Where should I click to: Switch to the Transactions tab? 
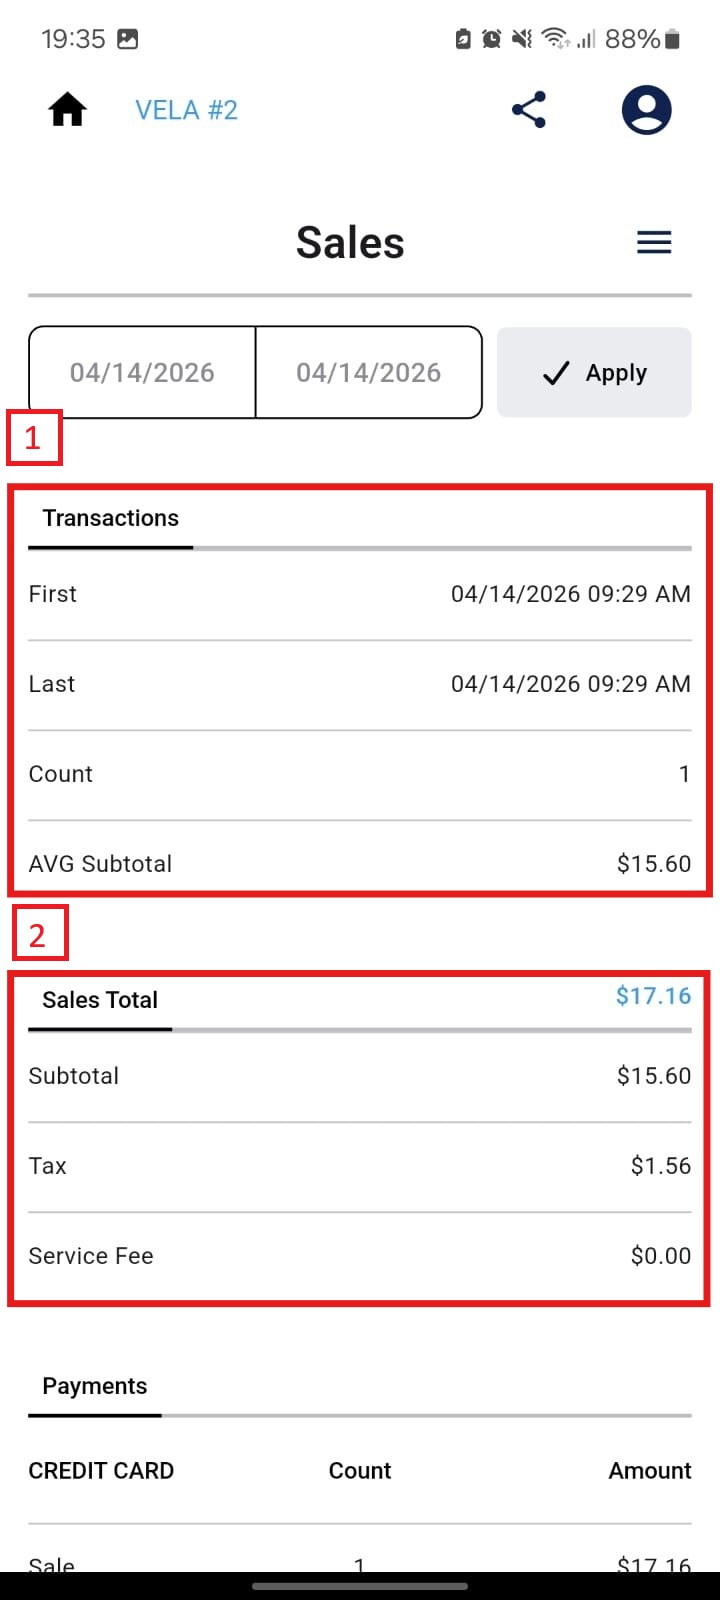(111, 518)
